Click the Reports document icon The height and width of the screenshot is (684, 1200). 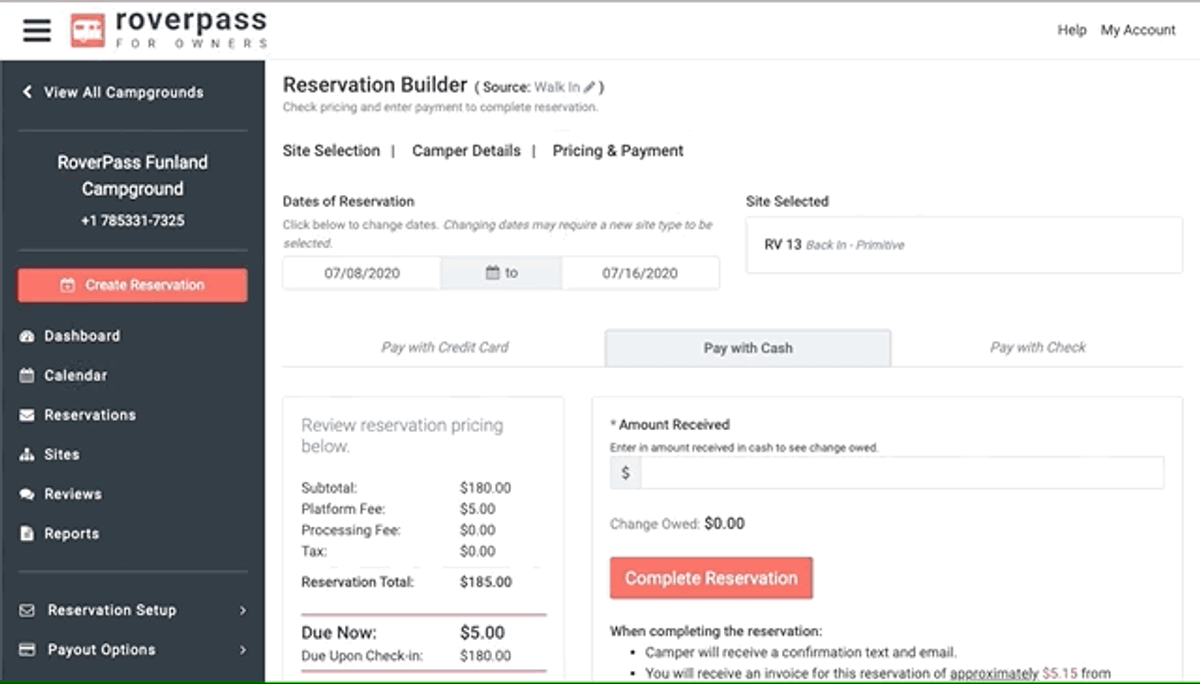click(27, 534)
